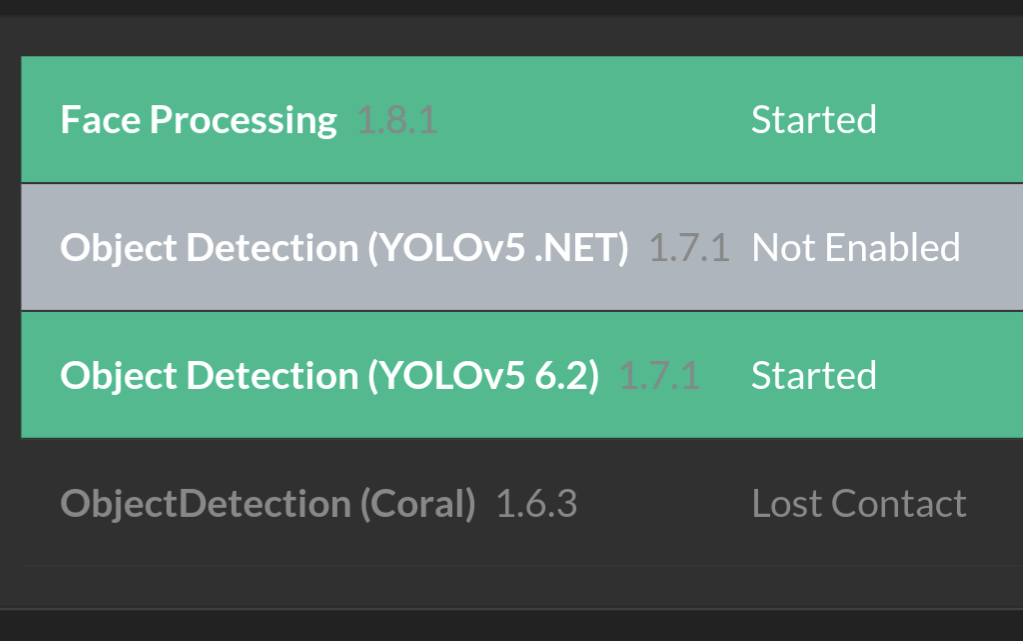
Task: Click the Face Processing module name
Action: tap(197, 119)
